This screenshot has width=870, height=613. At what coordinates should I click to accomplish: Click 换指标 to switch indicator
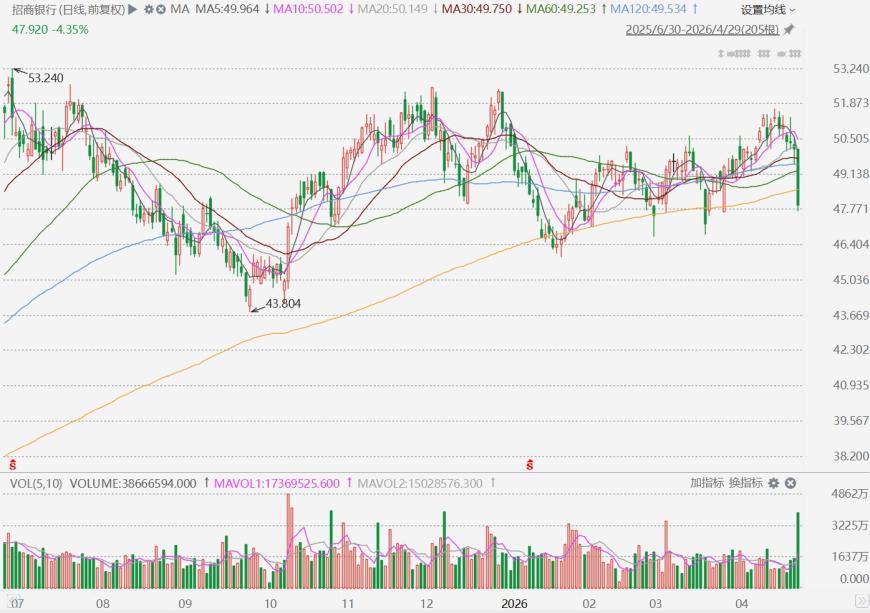746,483
